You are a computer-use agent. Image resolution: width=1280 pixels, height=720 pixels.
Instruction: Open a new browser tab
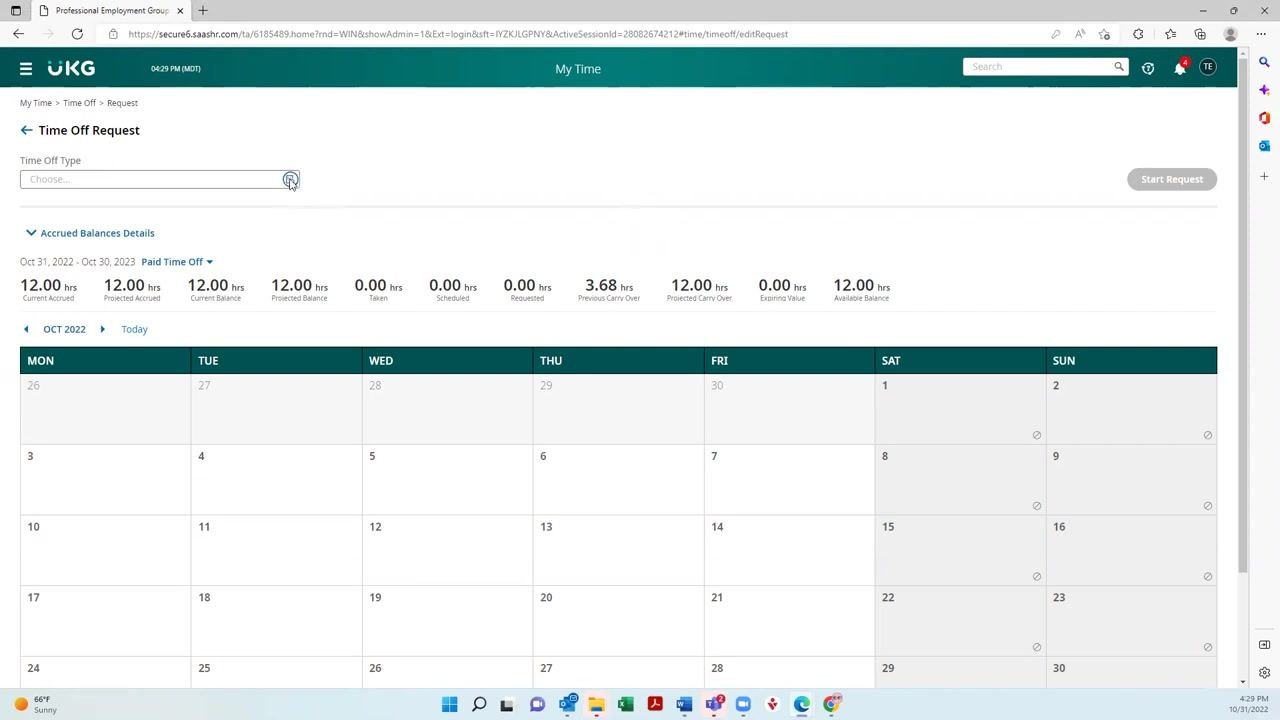[x=203, y=11]
